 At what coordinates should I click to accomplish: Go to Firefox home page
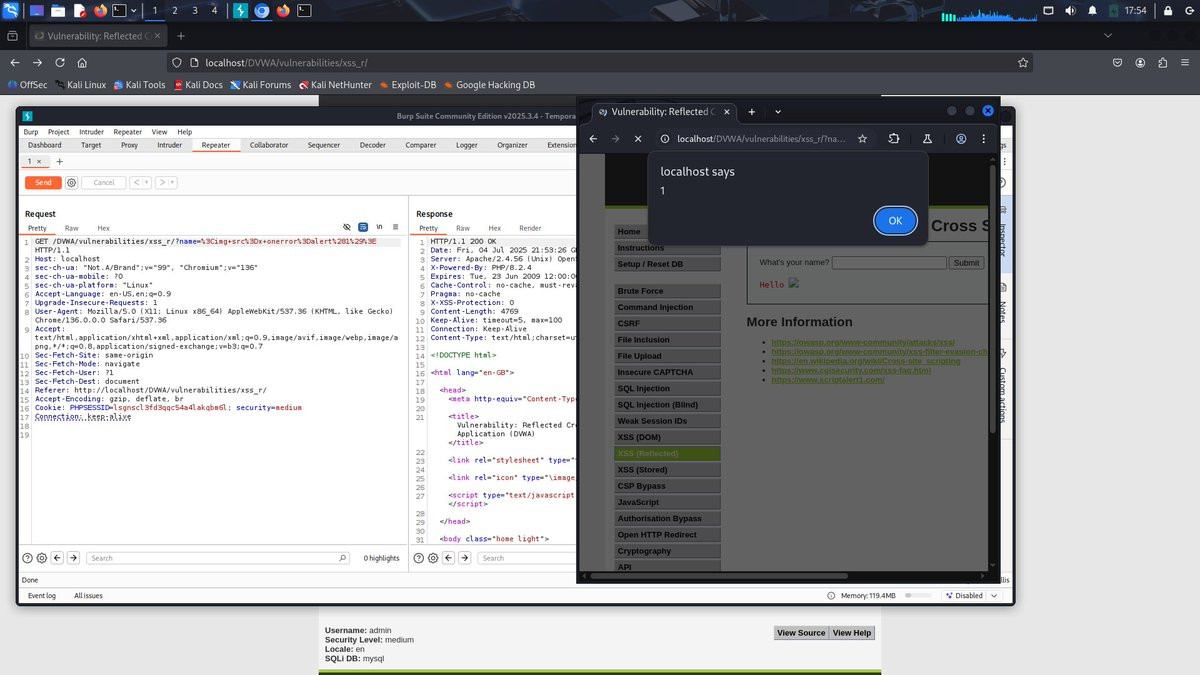tap(84, 62)
